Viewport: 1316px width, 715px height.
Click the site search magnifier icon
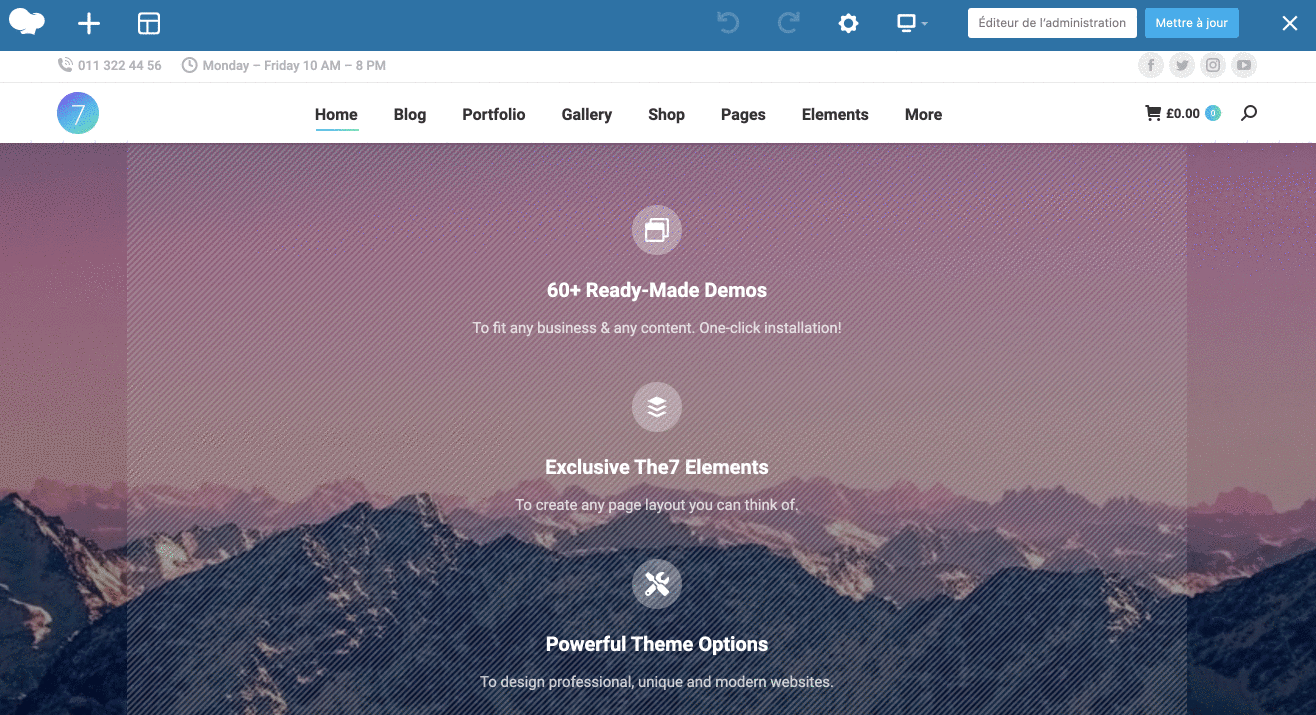point(1248,114)
